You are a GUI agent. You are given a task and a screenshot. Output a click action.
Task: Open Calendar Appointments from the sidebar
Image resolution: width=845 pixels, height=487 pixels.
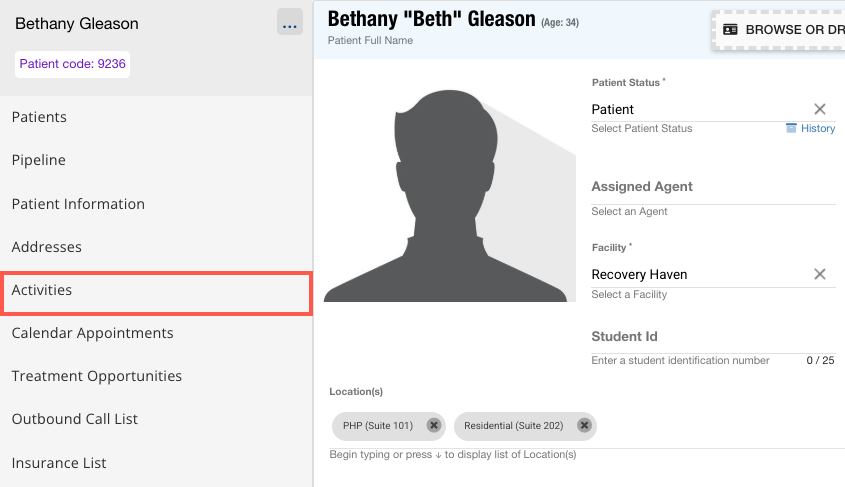[92, 333]
